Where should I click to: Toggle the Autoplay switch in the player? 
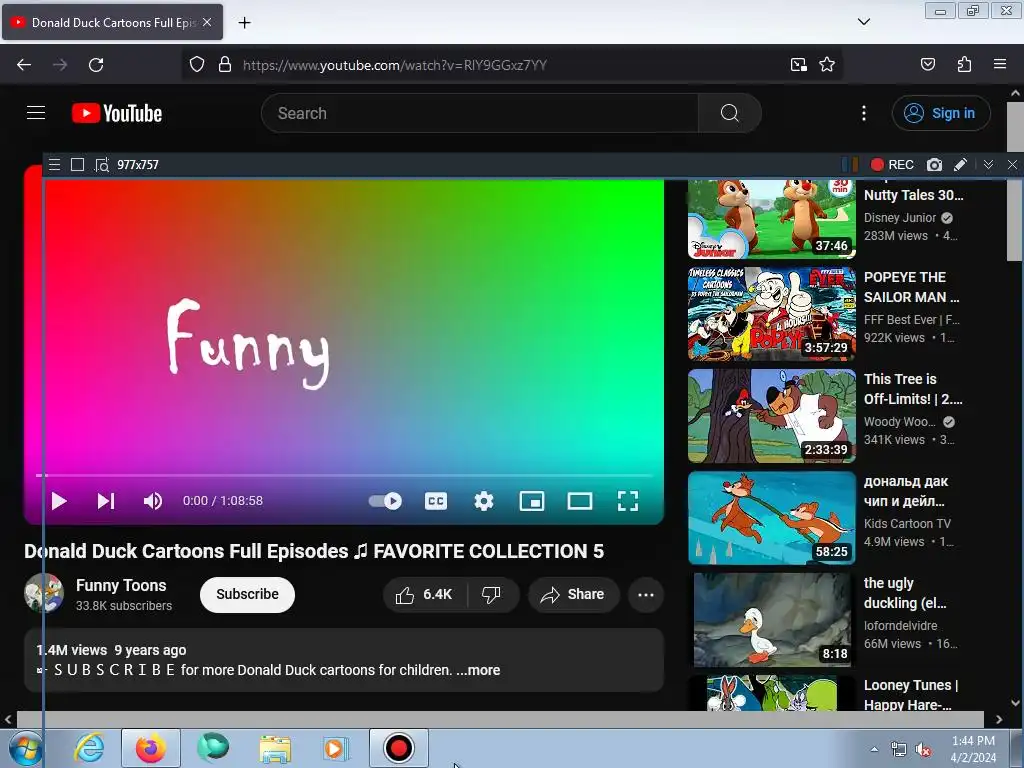coord(385,501)
